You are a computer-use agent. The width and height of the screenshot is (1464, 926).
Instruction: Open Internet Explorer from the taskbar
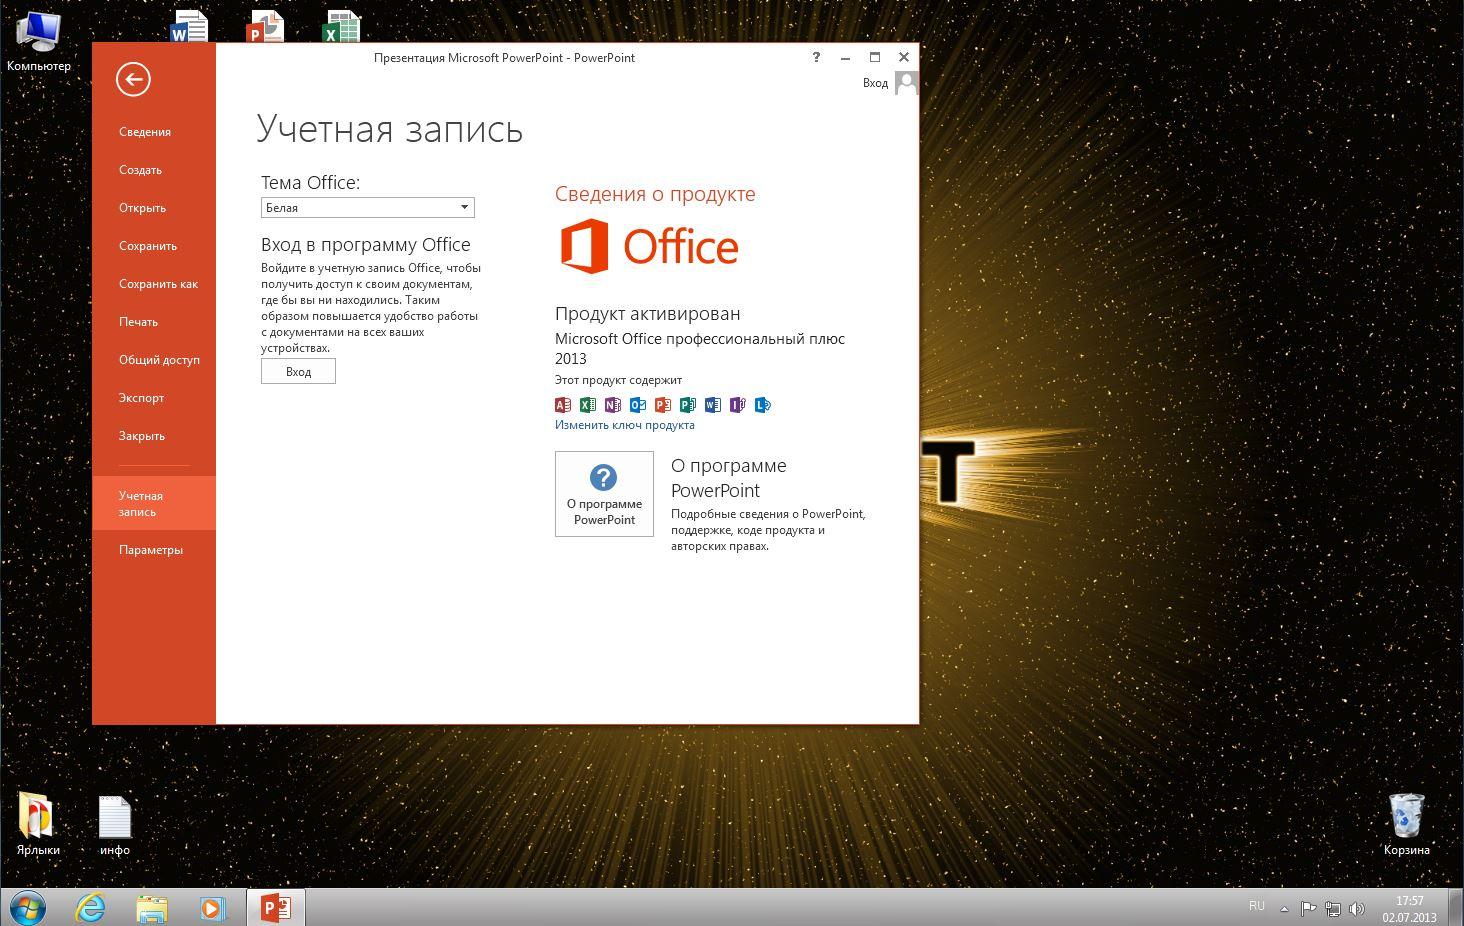[x=91, y=908]
